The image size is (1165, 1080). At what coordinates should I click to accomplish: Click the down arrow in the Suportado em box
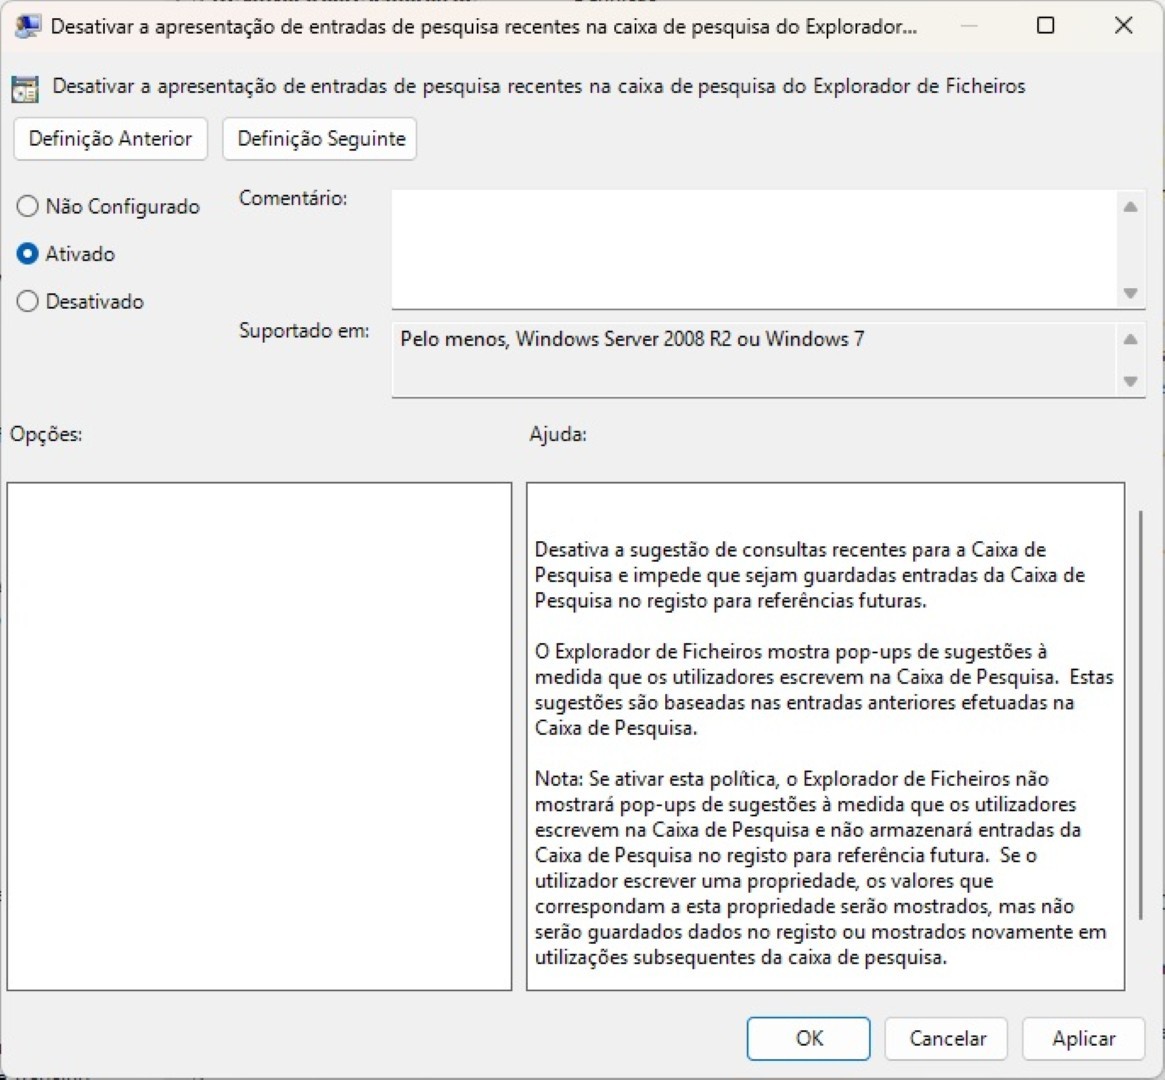[x=1130, y=381]
